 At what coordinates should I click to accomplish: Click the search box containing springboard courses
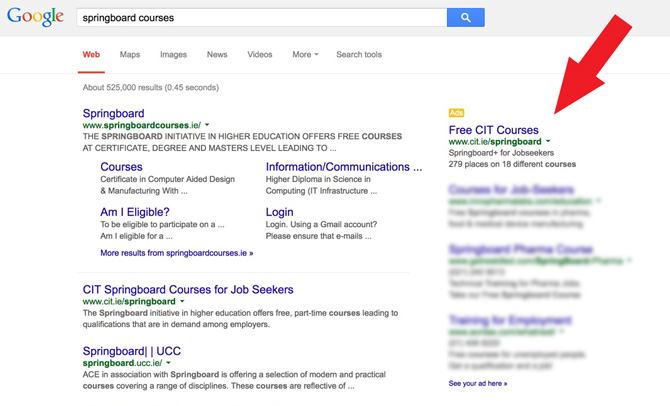click(x=262, y=18)
